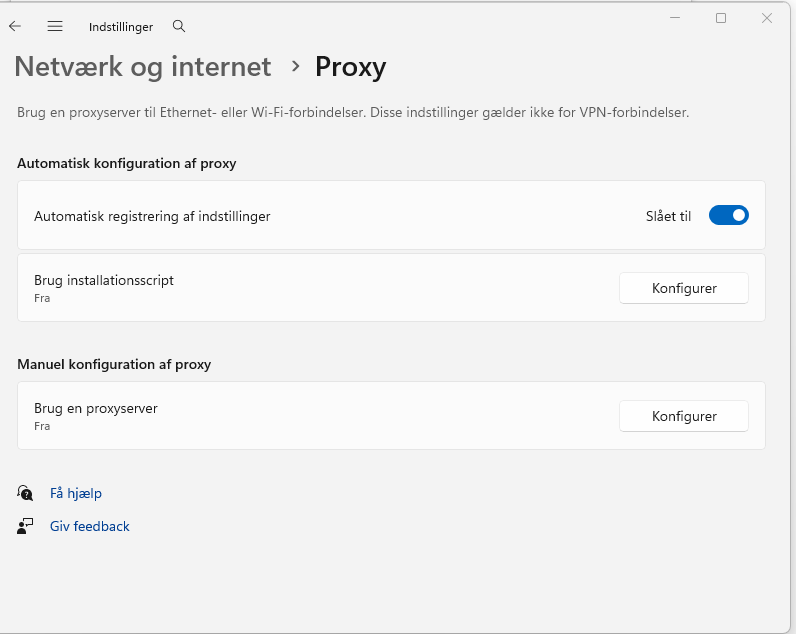Image resolution: width=796 pixels, height=634 pixels.
Task: Configure Brug installationsscript
Action: point(683,288)
